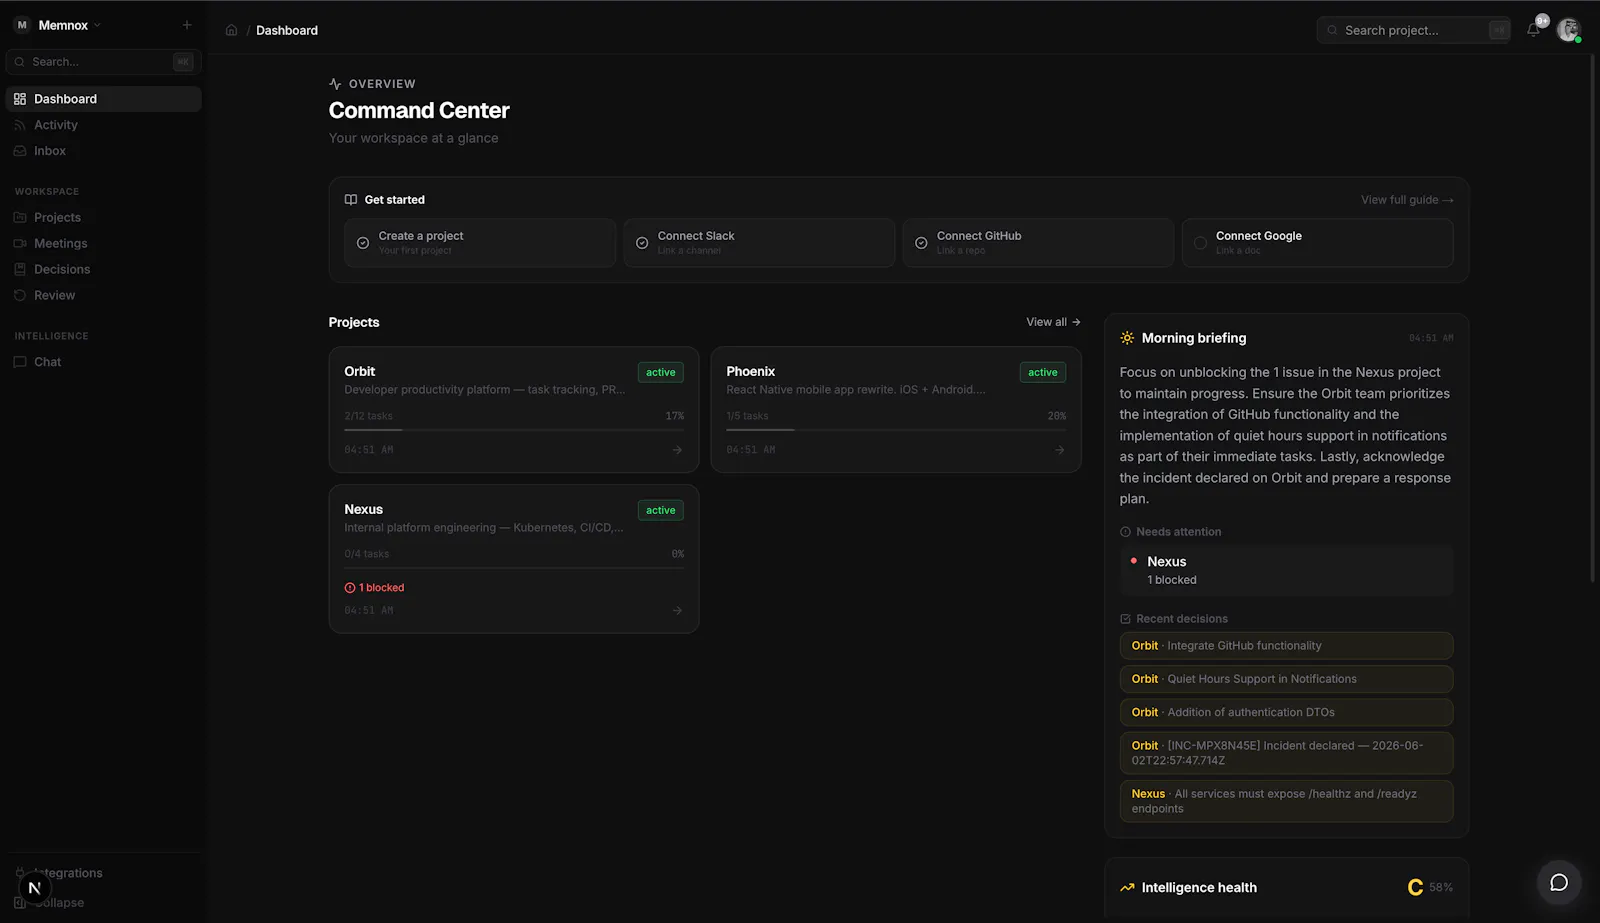This screenshot has height=923, width=1600.
Task: Click the Dashboard breadcrumb label
Action: coord(287,30)
